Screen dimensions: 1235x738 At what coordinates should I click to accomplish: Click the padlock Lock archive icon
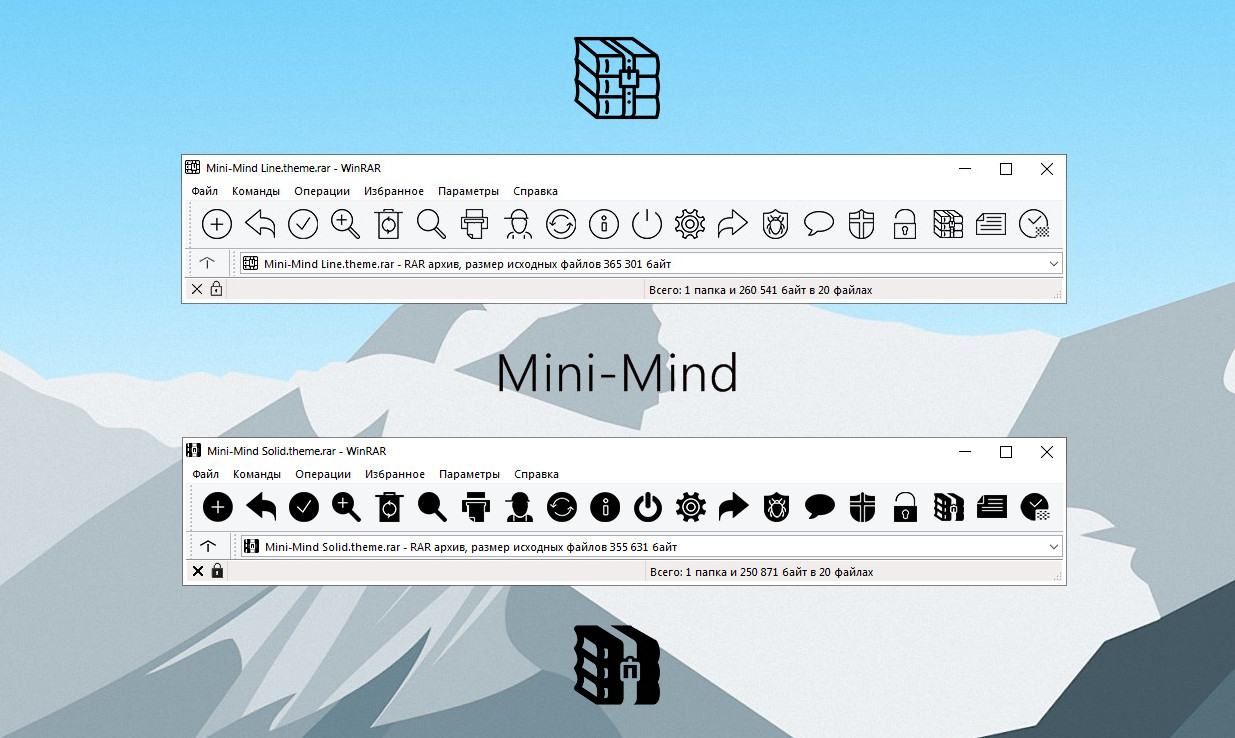904,224
